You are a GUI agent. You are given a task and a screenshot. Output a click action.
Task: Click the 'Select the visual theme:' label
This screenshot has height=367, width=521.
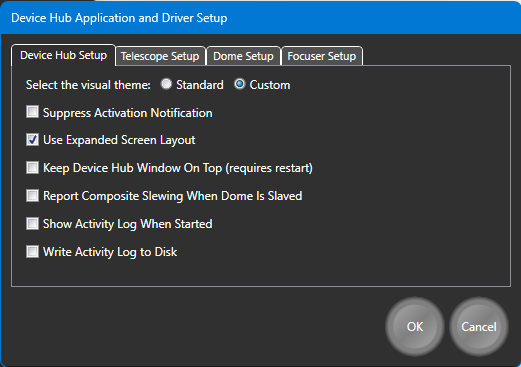click(88, 85)
